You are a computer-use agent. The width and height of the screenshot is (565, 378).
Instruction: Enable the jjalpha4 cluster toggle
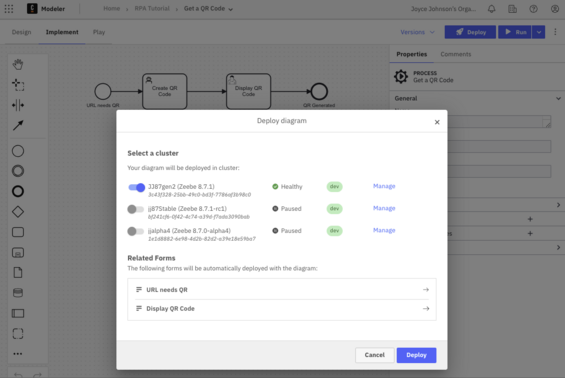click(x=135, y=231)
